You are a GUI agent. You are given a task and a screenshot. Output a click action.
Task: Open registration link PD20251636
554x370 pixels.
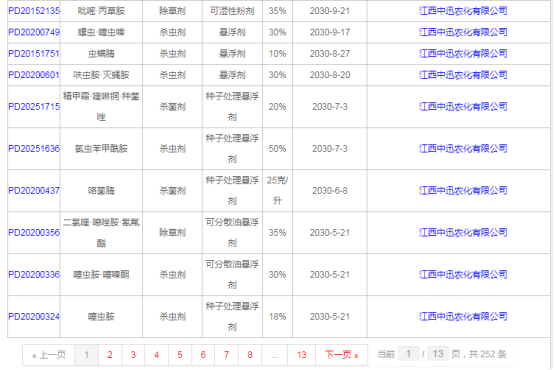(x=34, y=148)
